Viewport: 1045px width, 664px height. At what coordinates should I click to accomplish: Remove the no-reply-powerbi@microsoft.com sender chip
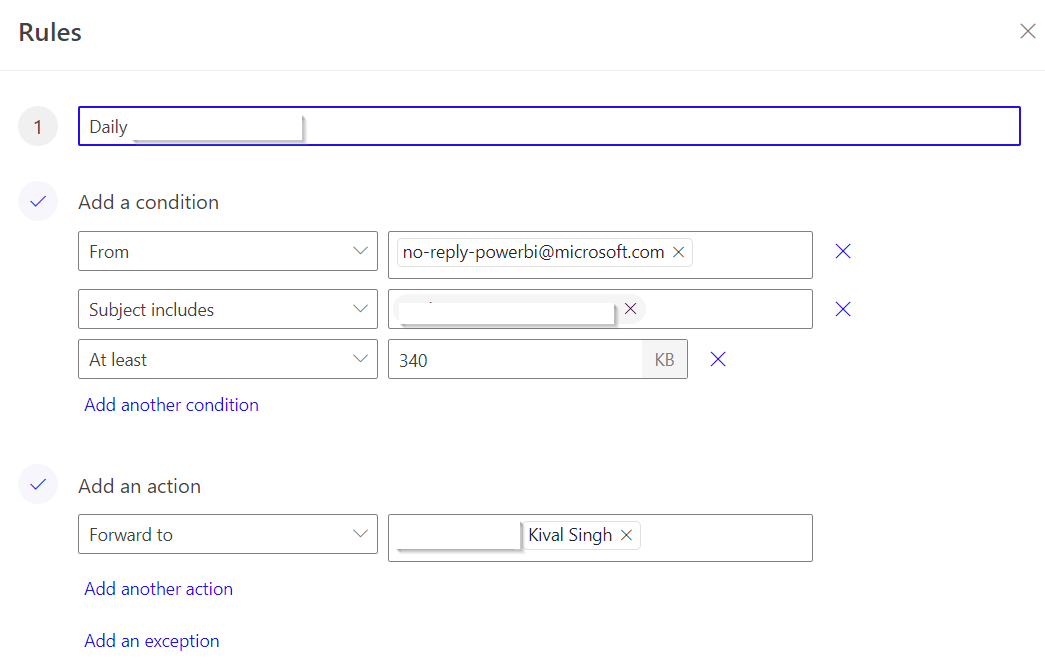click(x=678, y=252)
